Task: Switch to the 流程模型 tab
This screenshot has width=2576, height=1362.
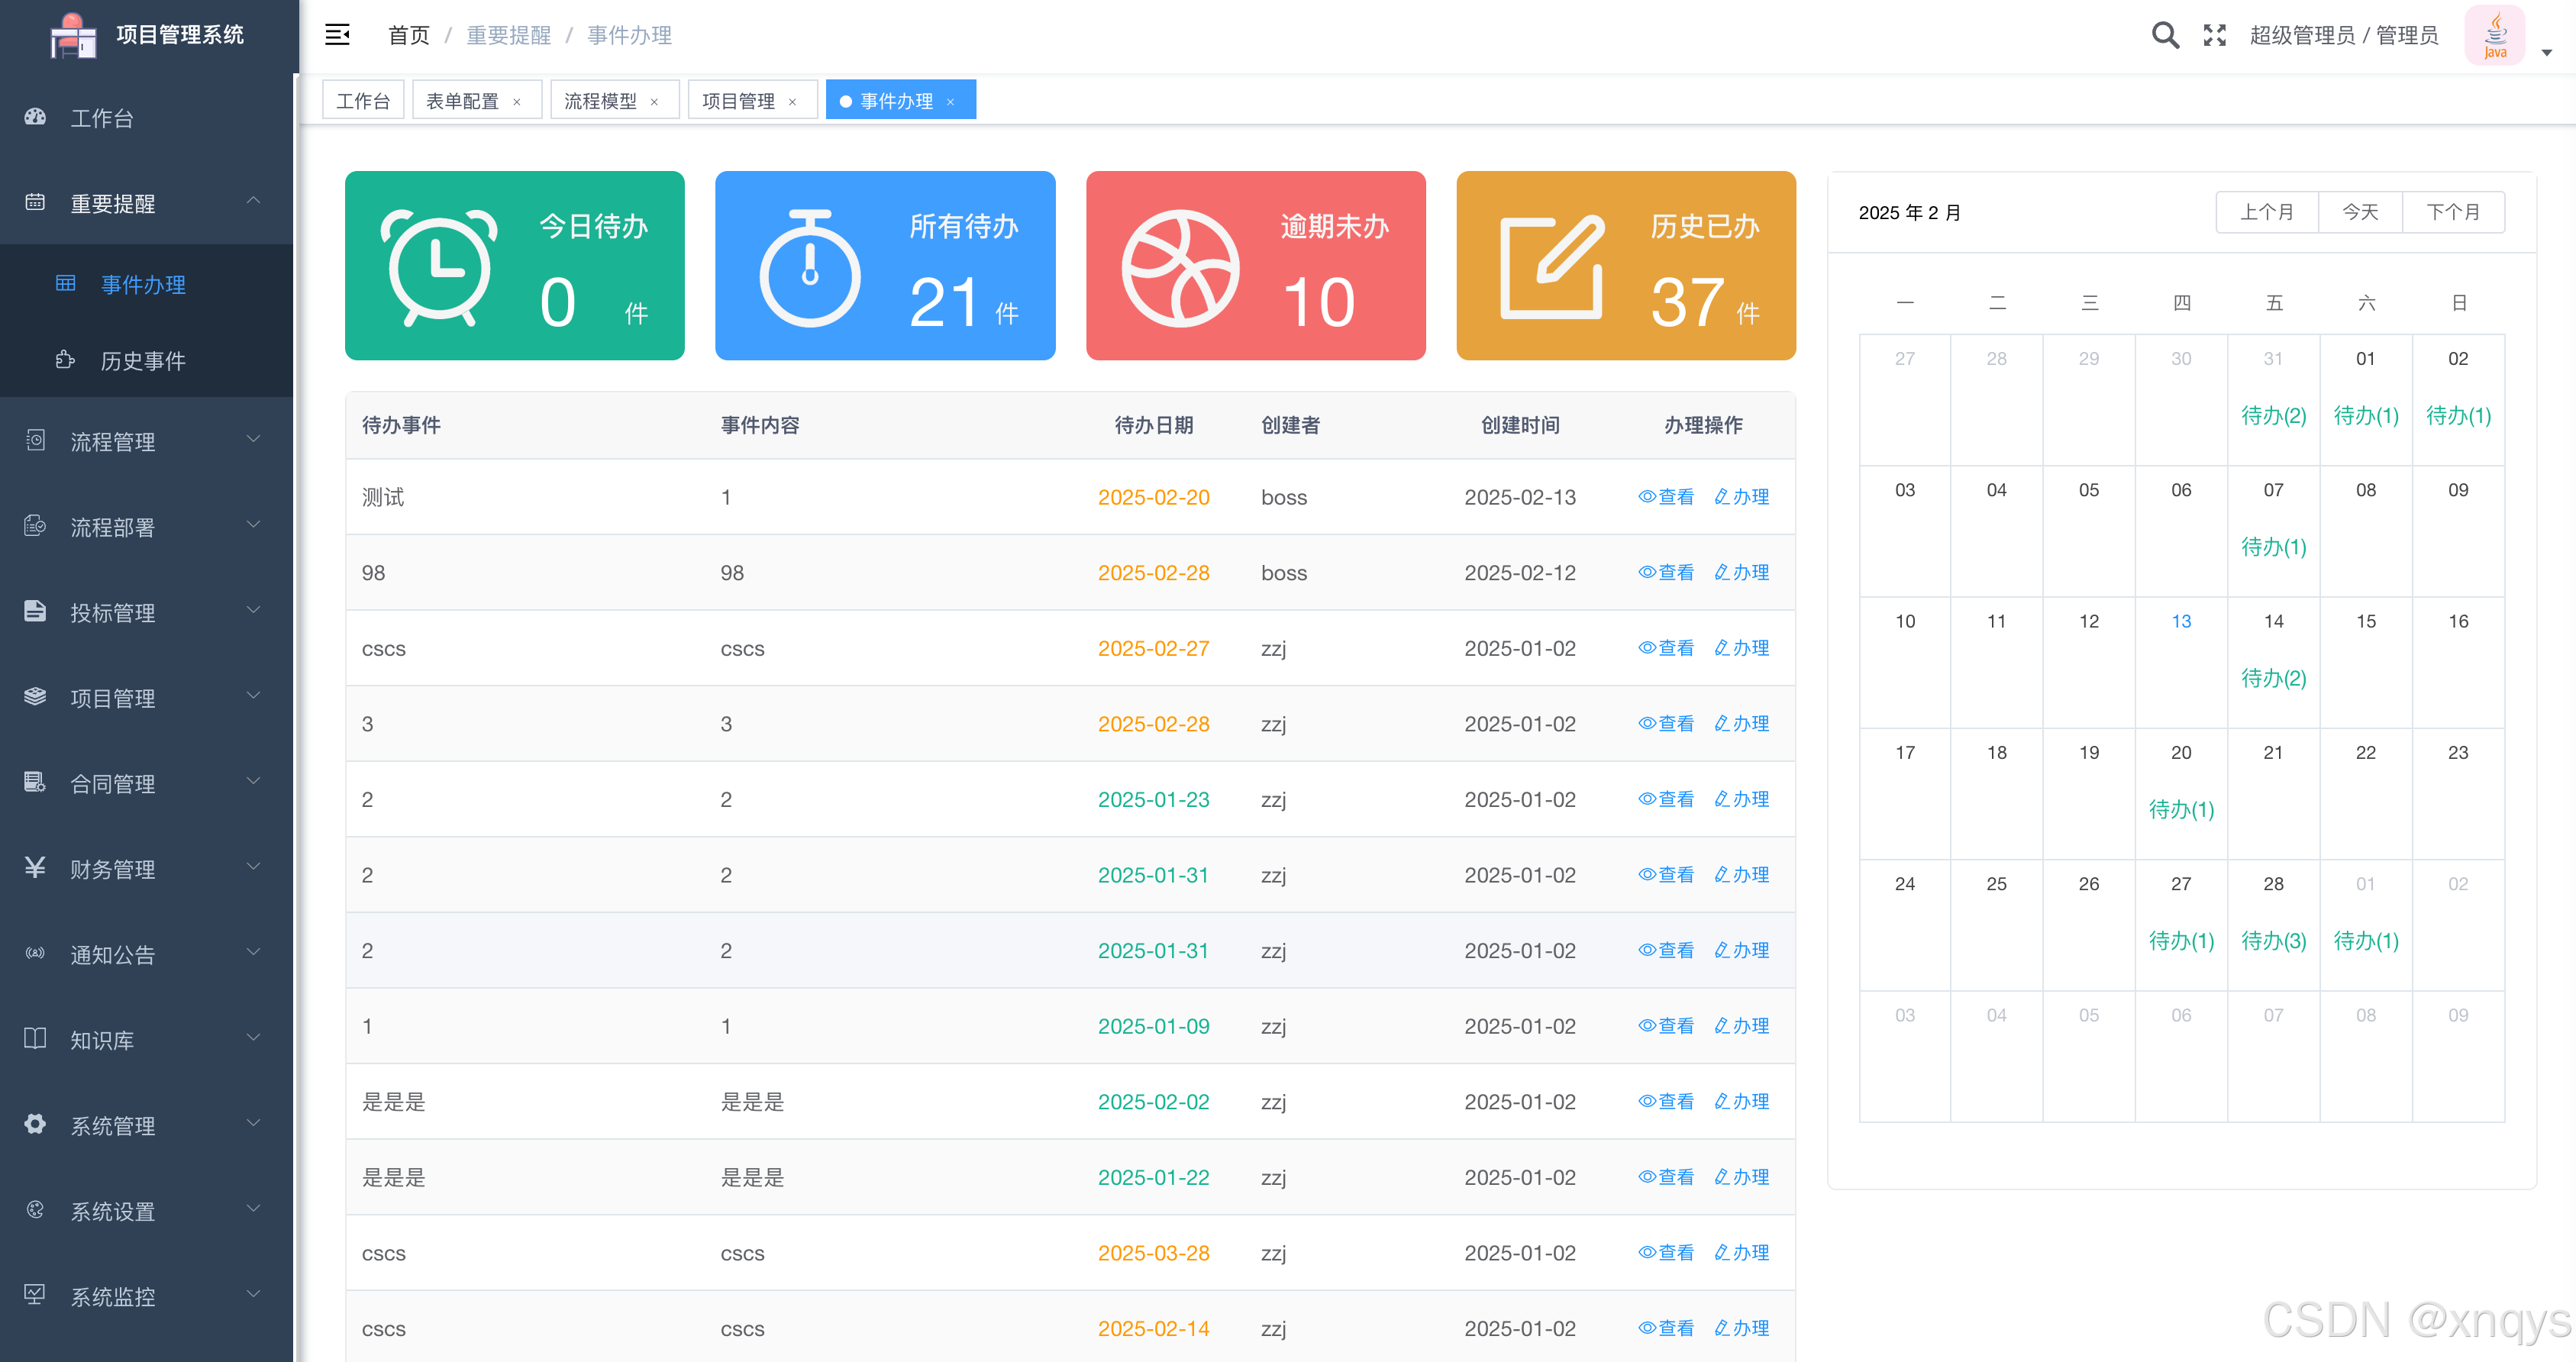Action: point(601,100)
